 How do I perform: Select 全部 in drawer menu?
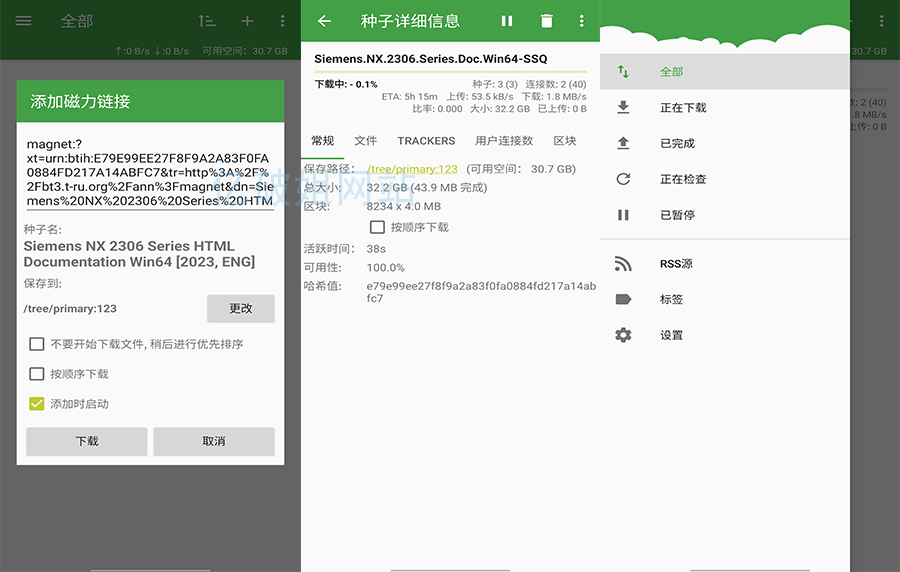724,72
